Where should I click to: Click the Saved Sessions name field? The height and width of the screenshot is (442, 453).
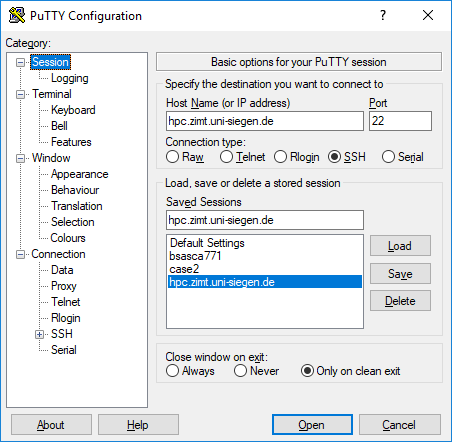pos(265,220)
